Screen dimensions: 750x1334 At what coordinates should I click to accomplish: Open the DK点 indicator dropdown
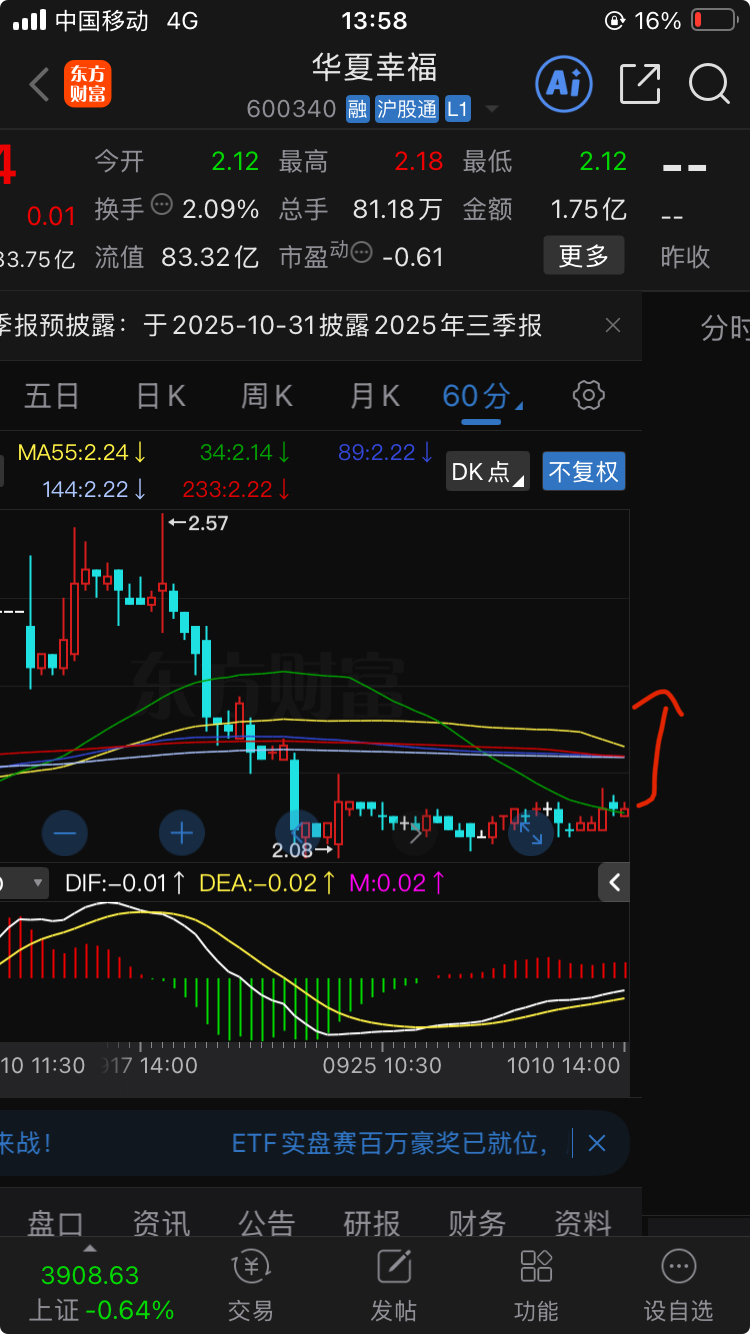click(x=488, y=471)
